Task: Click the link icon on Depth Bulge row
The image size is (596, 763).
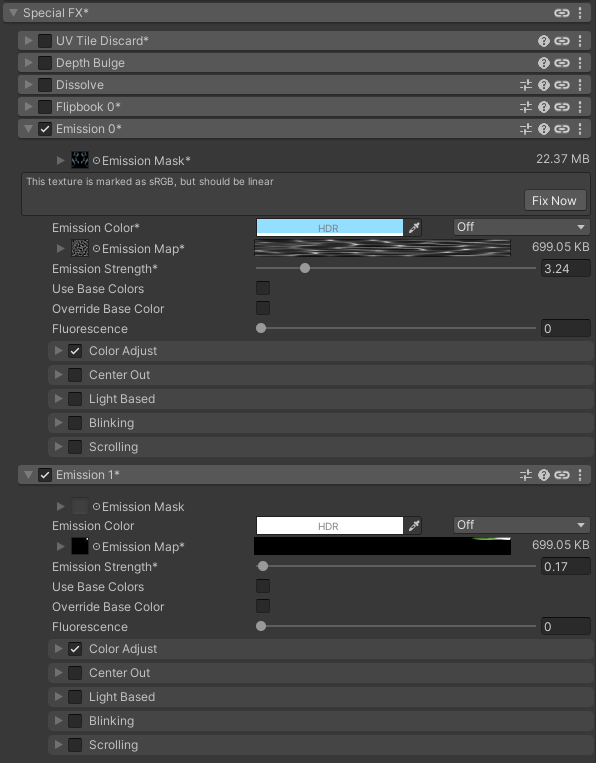Action: click(561, 63)
